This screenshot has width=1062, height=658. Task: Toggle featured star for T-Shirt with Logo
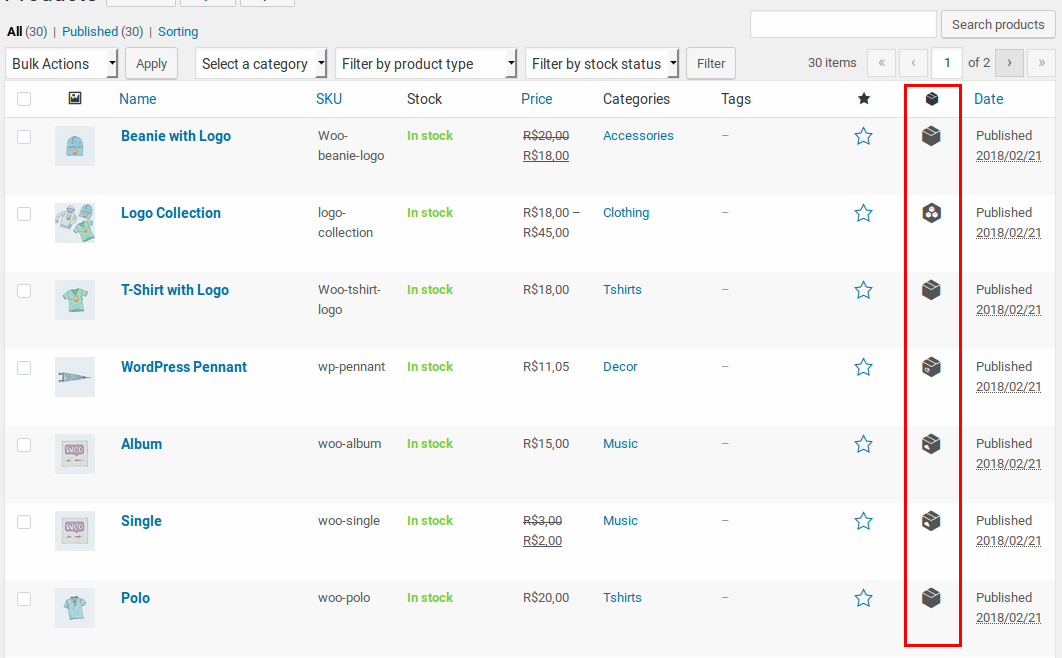tap(863, 290)
